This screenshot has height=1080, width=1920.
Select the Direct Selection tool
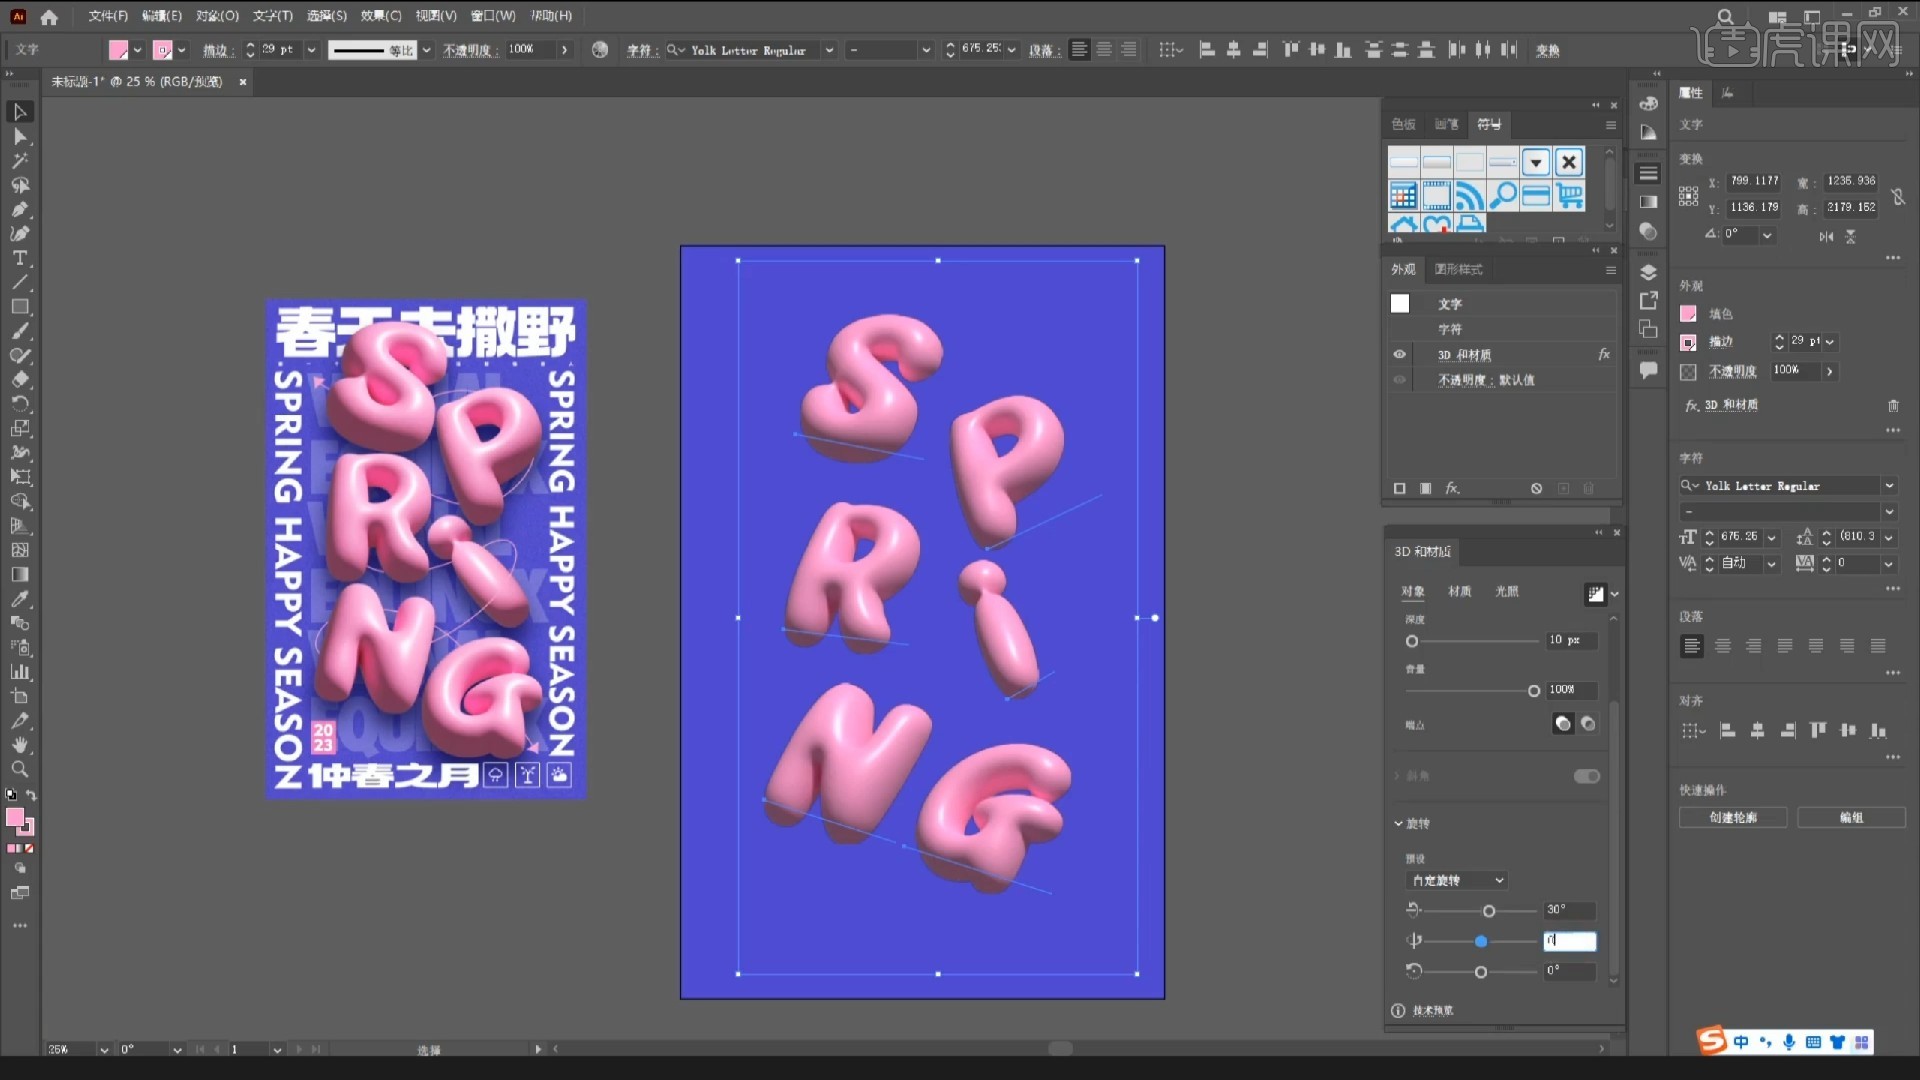19,136
